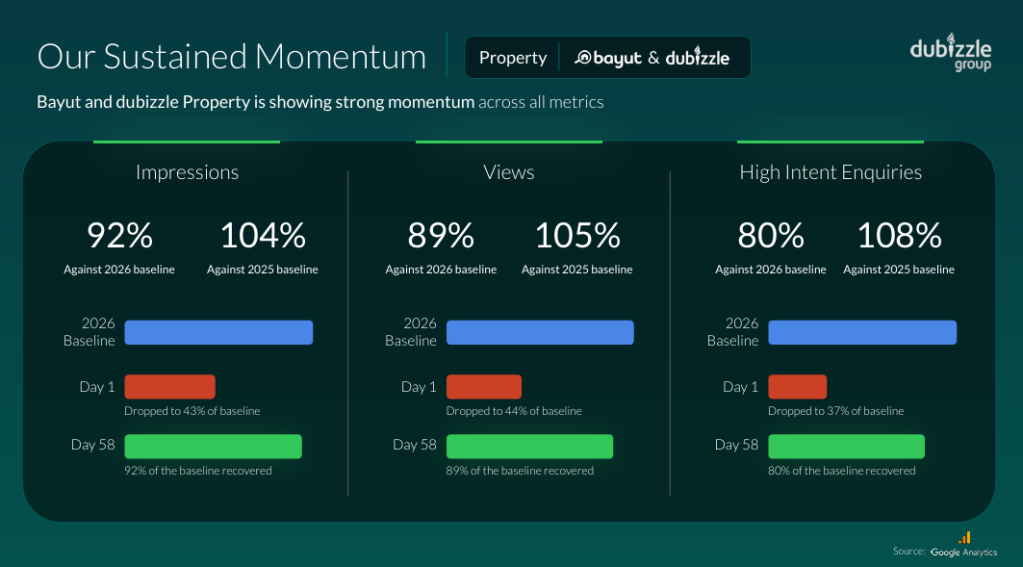Click 'Against 2025 baseline' under 108%
Image resolution: width=1023 pixels, height=567 pixels.
click(899, 269)
